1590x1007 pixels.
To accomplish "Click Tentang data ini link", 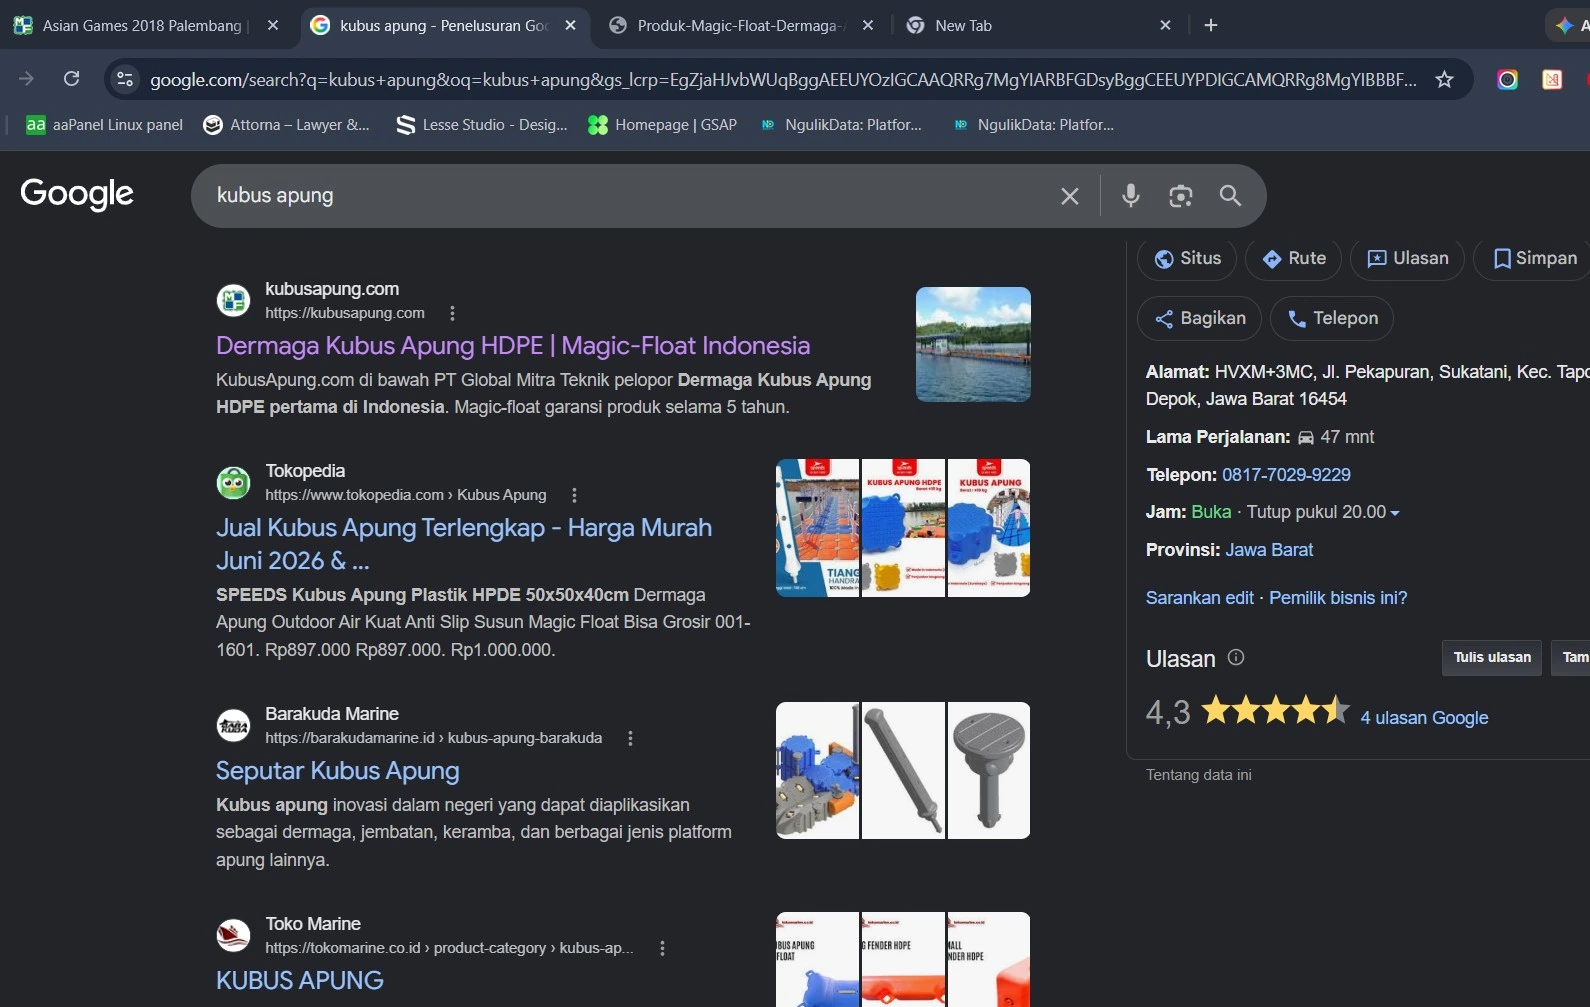I will coord(1198,775).
